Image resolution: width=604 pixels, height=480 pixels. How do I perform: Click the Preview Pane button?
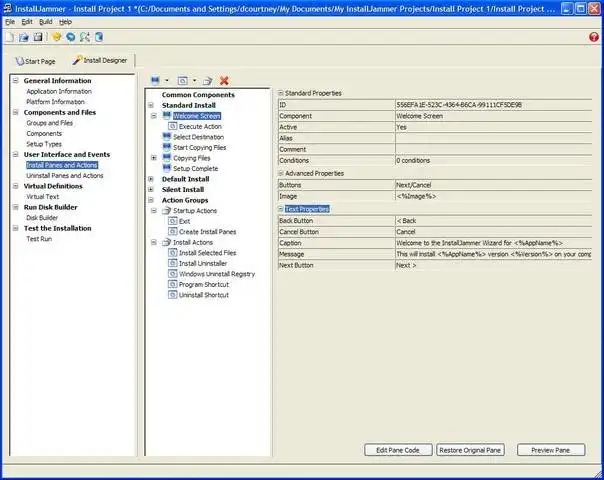[551, 450]
